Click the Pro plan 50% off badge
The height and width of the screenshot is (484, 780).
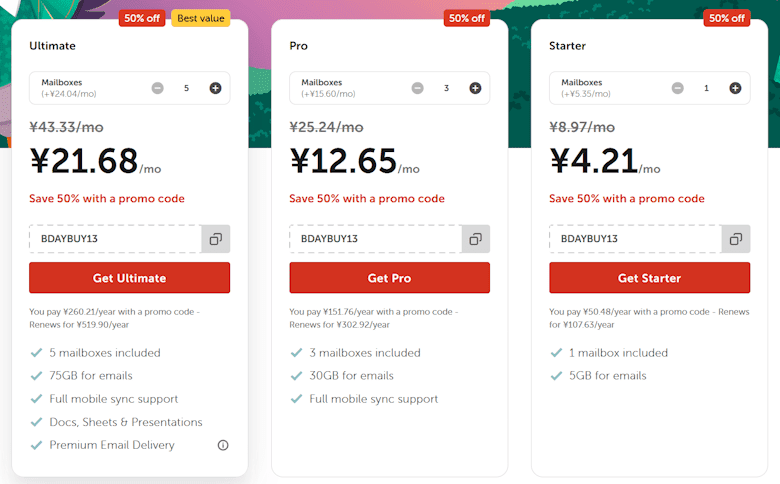[467, 18]
